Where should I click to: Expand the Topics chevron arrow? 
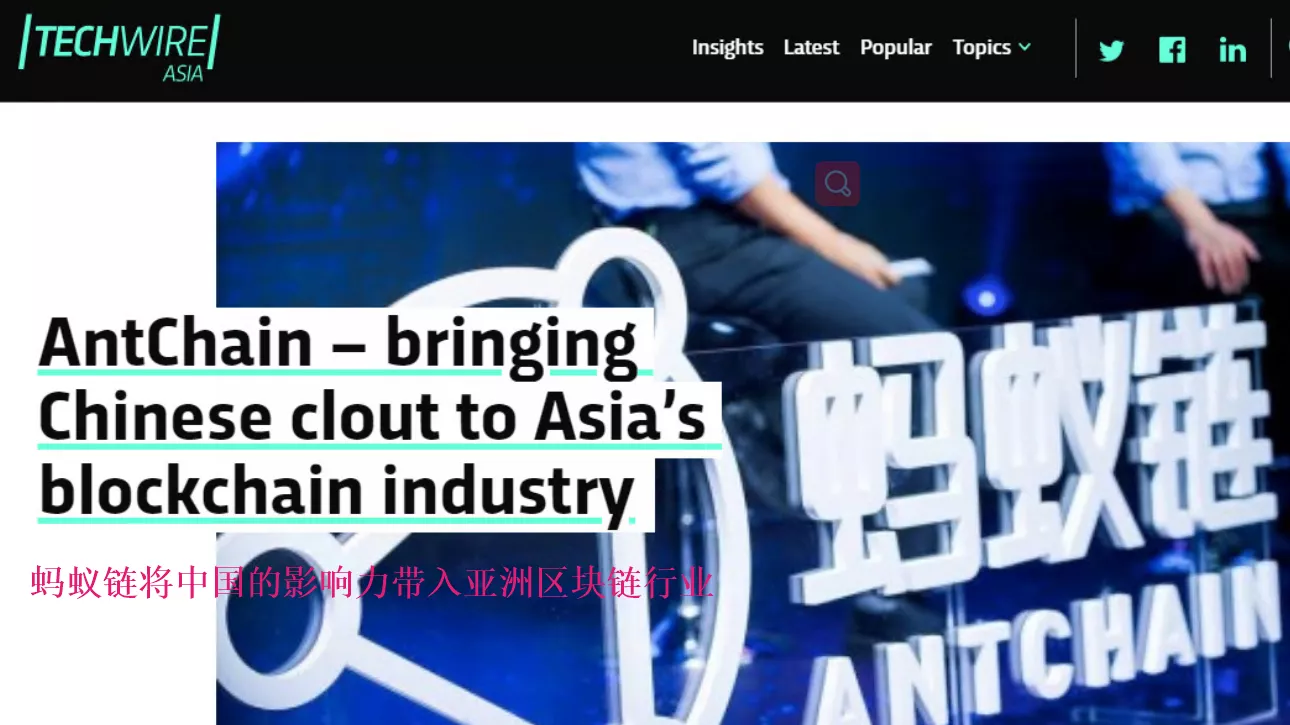point(1025,47)
